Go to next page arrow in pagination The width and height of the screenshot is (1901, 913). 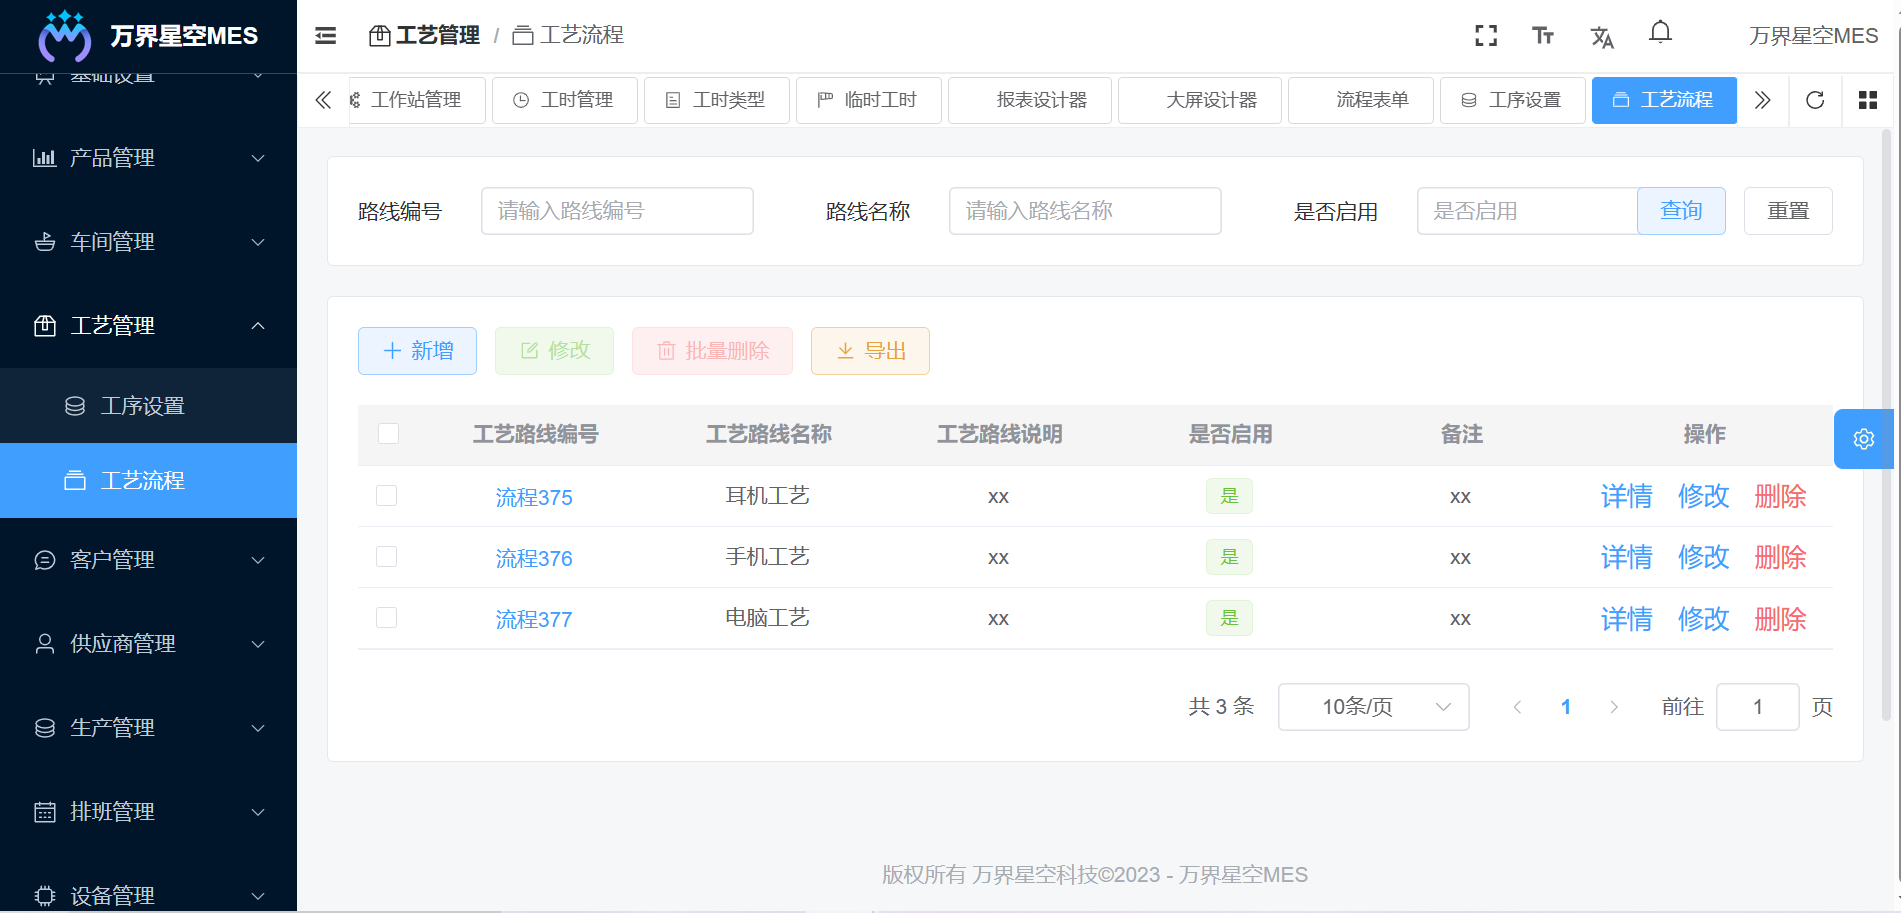click(x=1613, y=707)
